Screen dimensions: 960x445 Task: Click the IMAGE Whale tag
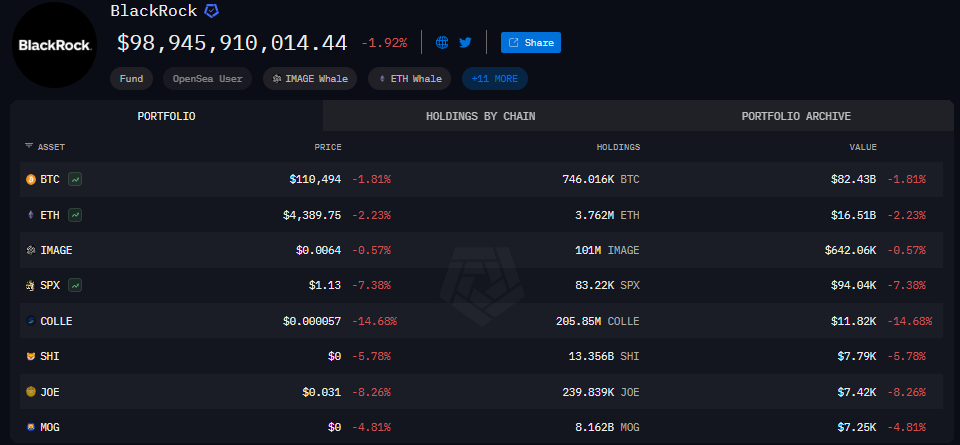pyautogui.click(x=309, y=78)
